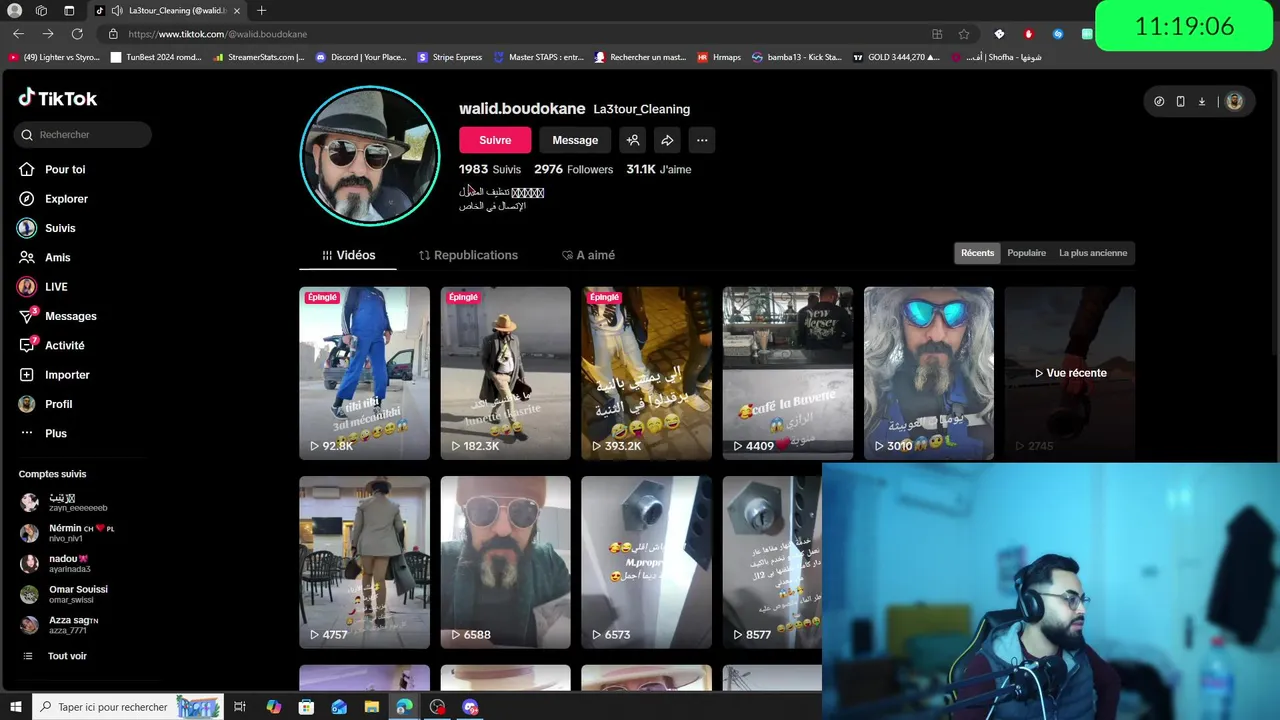Open a new browser tab
Viewport: 1280px width, 720px height.
tap(261, 11)
